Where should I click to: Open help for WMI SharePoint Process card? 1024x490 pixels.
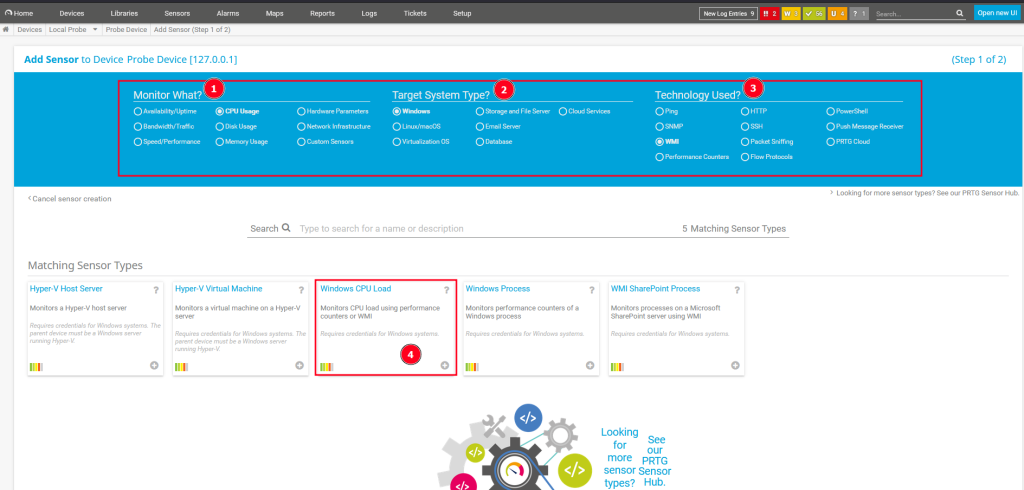pos(737,290)
